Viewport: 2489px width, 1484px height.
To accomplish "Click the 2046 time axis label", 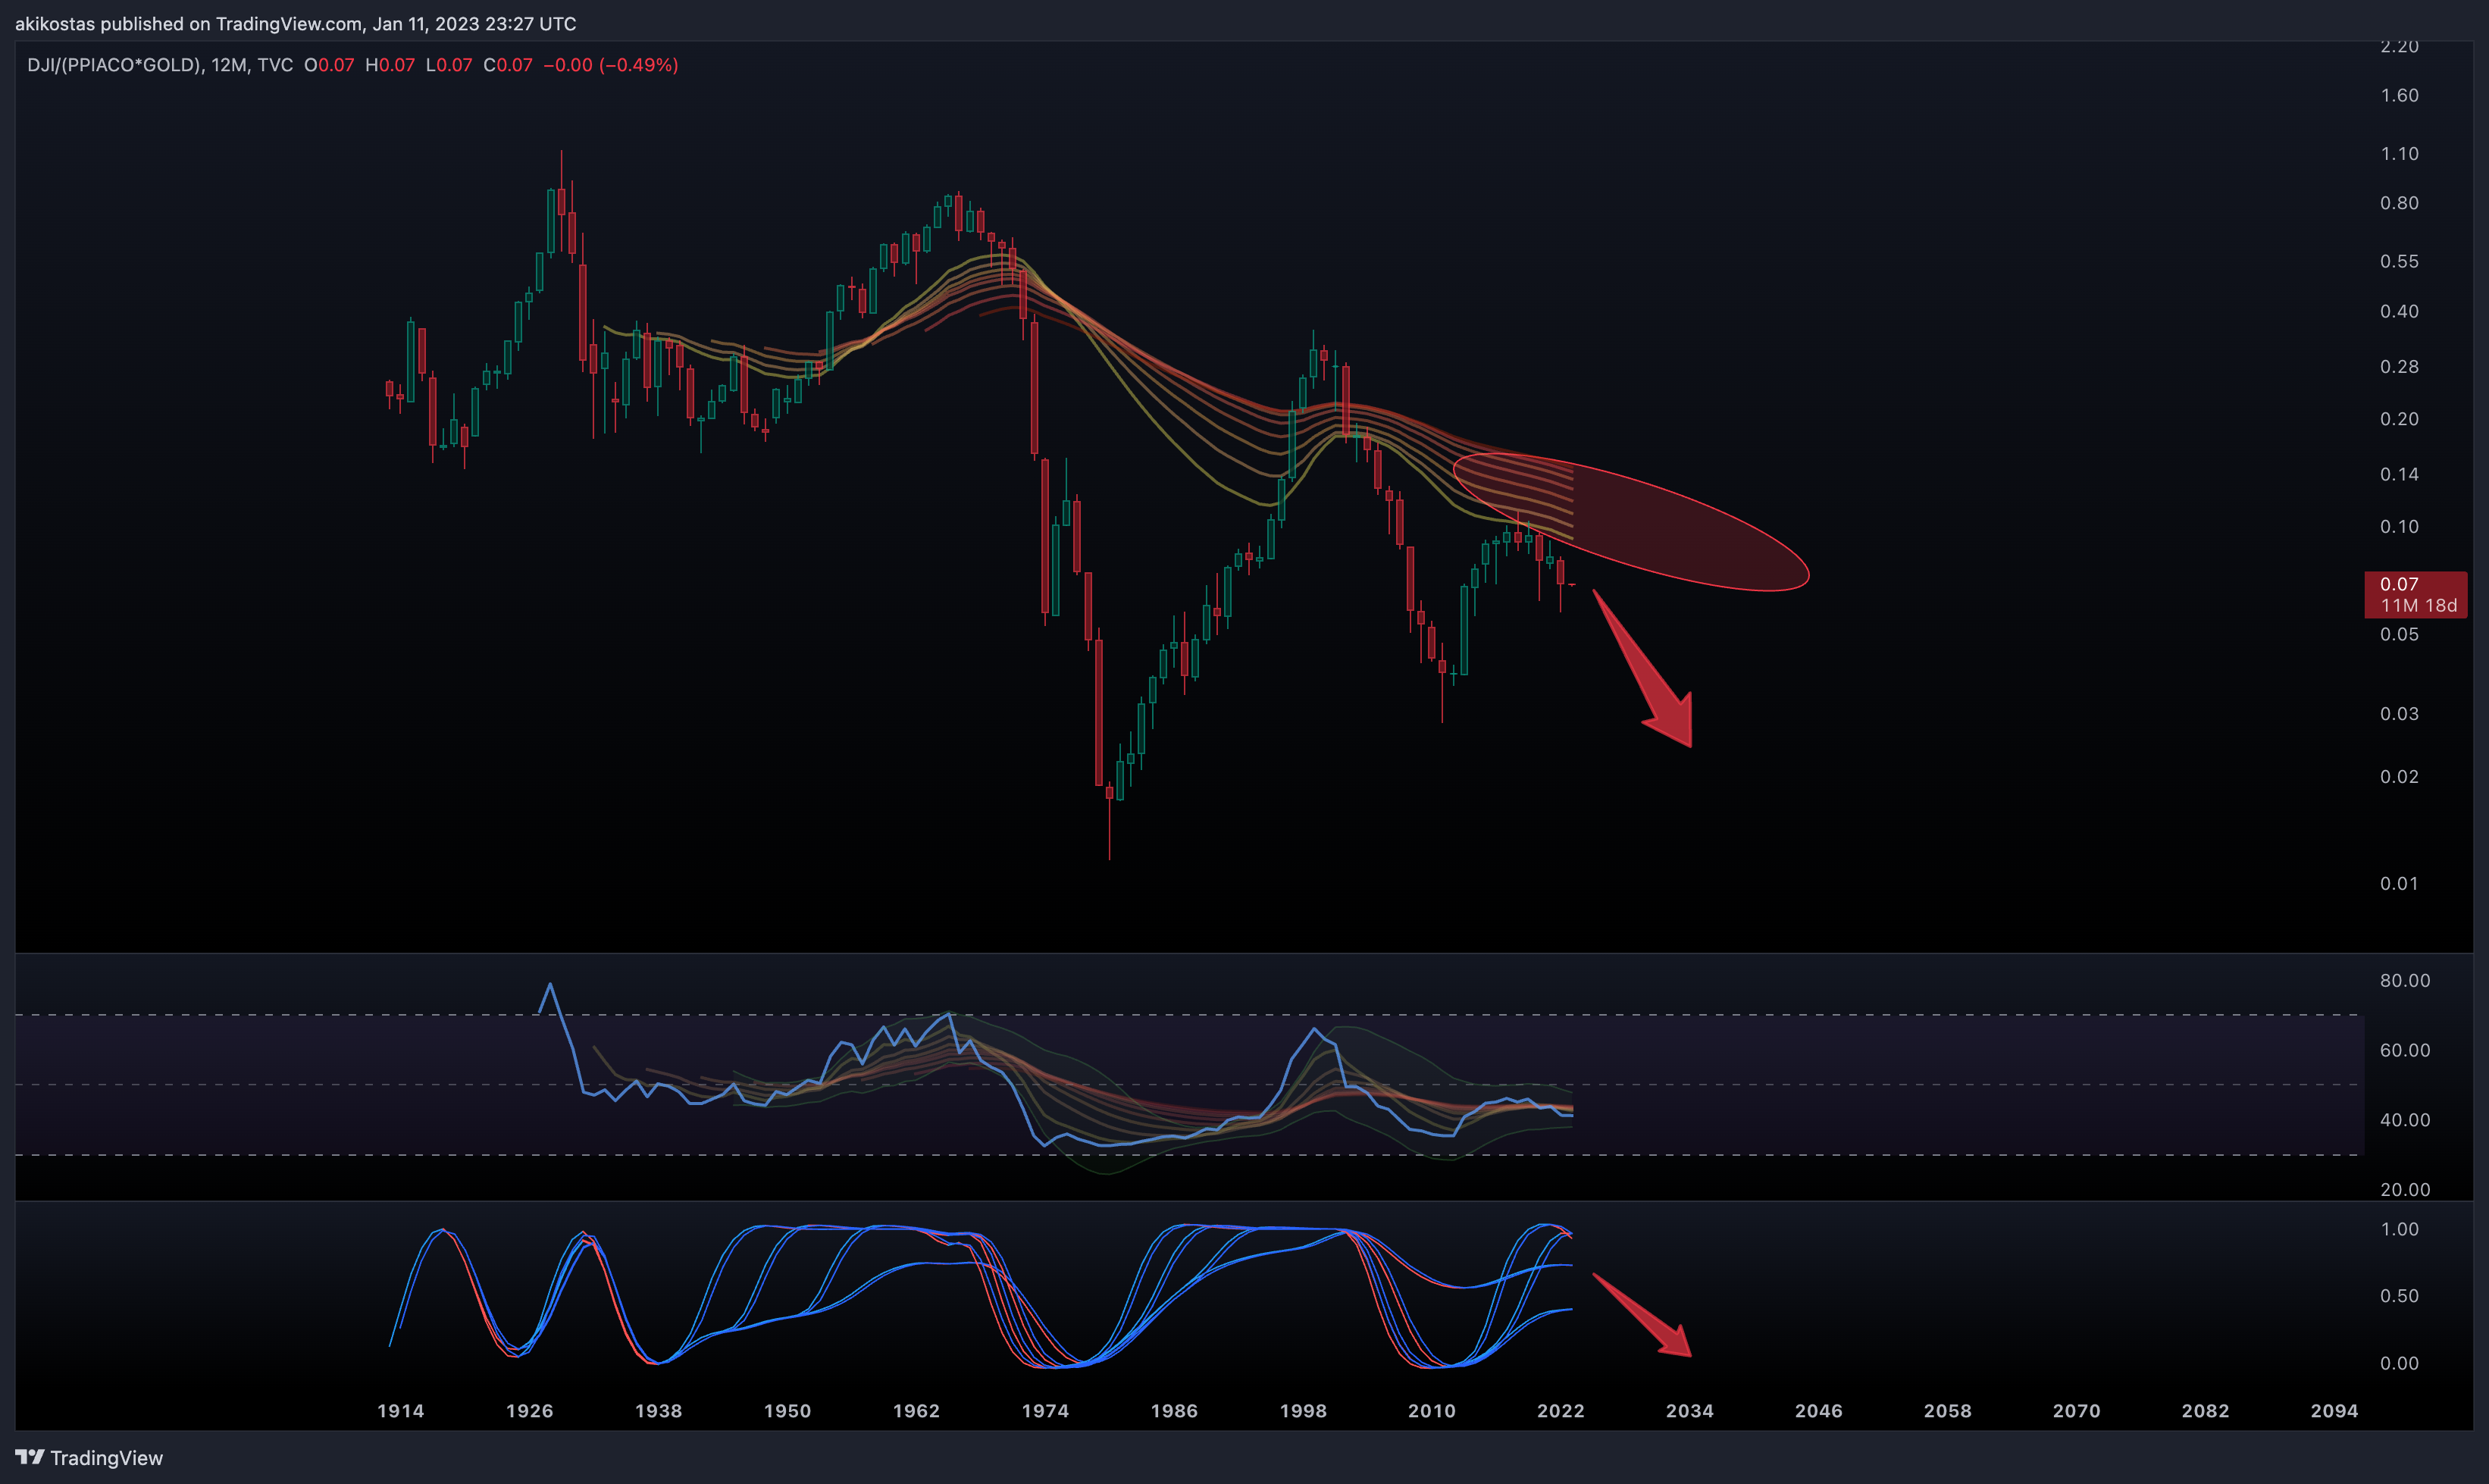I will click(x=1818, y=1411).
